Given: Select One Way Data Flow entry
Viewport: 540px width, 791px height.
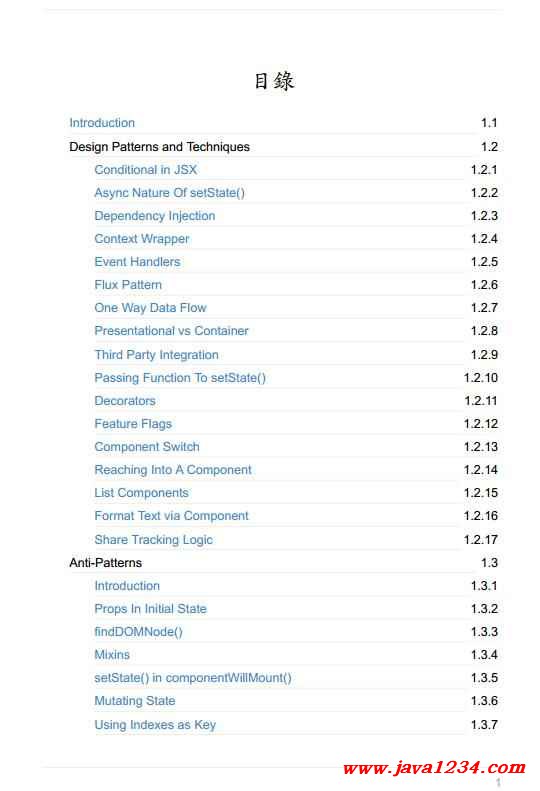Looking at the screenshot, I should [150, 308].
